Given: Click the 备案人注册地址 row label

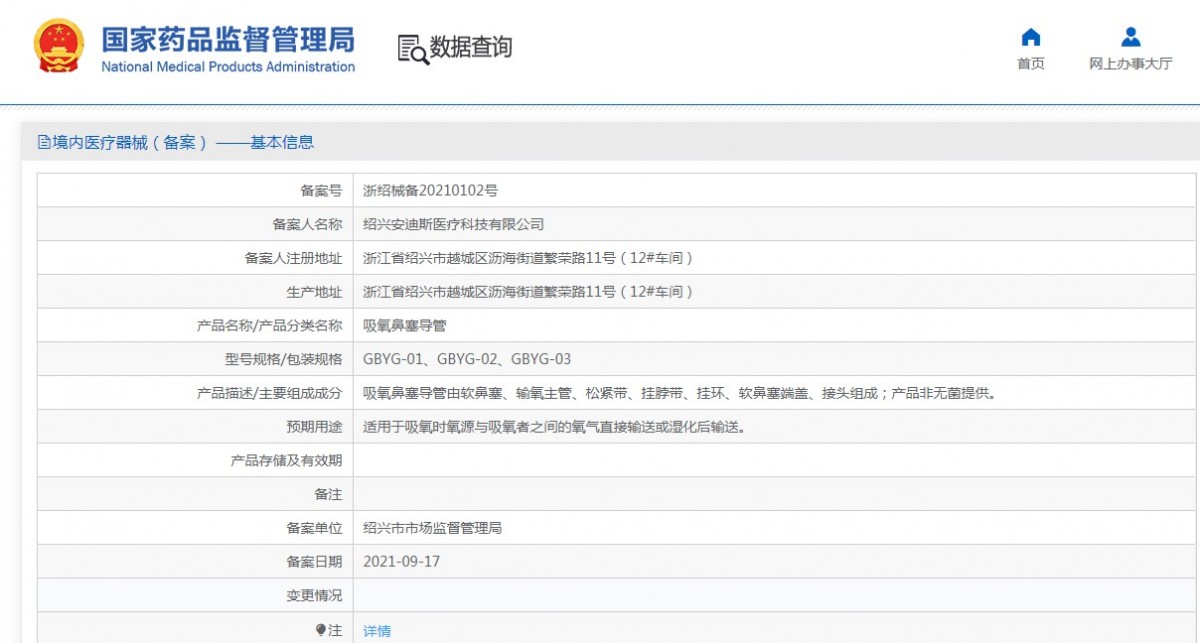Looking at the screenshot, I should [293, 258].
